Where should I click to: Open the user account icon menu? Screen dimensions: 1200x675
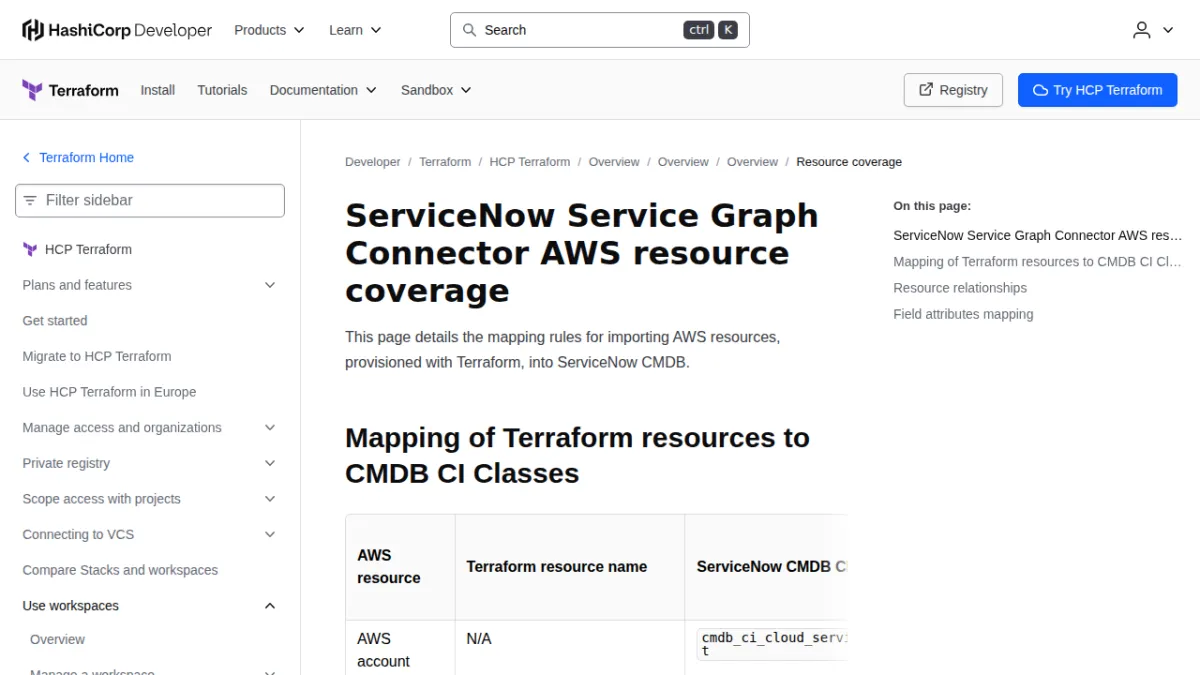(x=1152, y=30)
